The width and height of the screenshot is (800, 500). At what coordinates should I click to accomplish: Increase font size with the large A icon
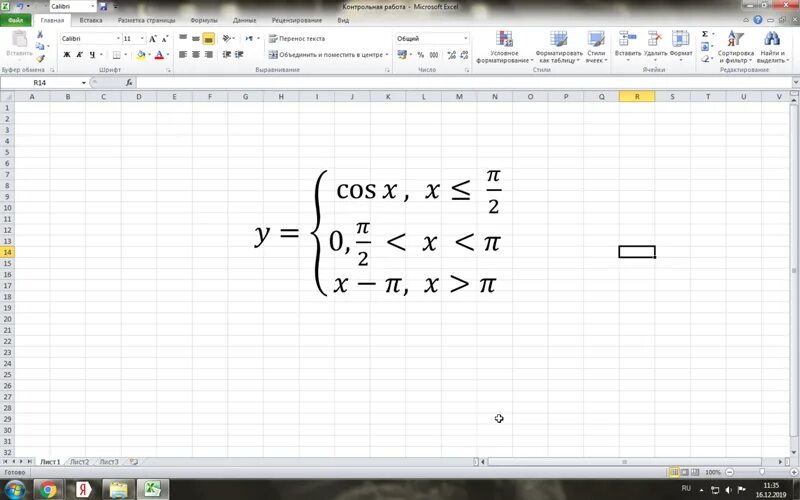pyautogui.click(x=153, y=39)
